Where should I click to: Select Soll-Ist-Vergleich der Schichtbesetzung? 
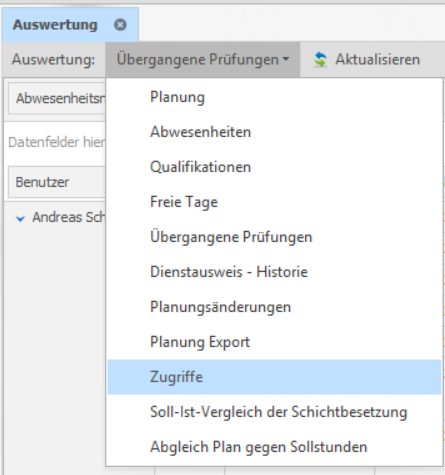pyautogui.click(x=274, y=412)
